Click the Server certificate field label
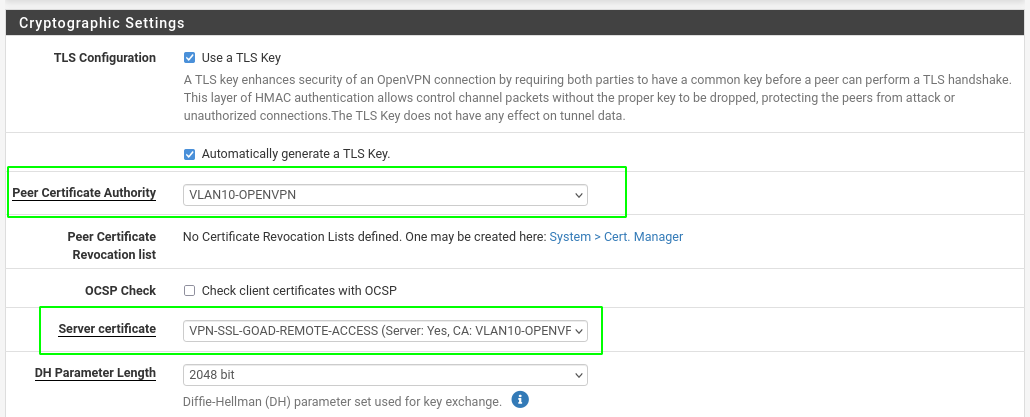 [107, 328]
